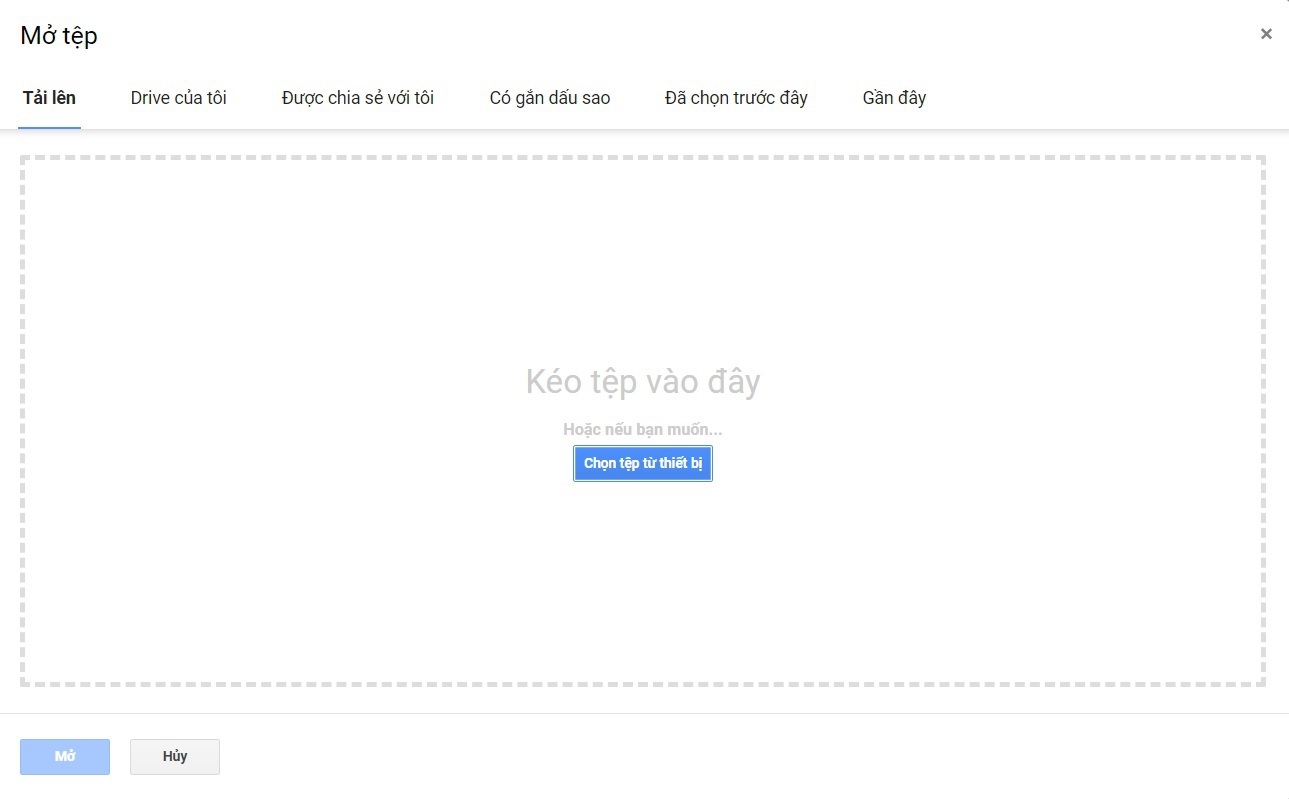The image size is (1289, 799).
Task: Click the Kéo tệp vào đây heading
Action: coord(642,382)
